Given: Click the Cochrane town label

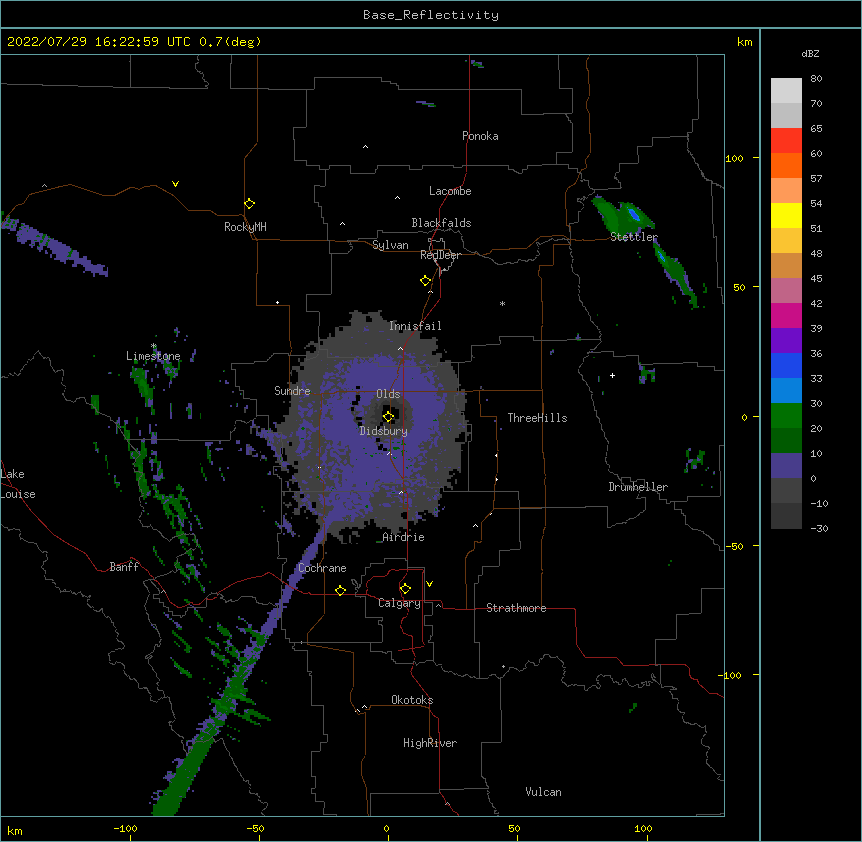Looking at the screenshot, I should point(322,568).
